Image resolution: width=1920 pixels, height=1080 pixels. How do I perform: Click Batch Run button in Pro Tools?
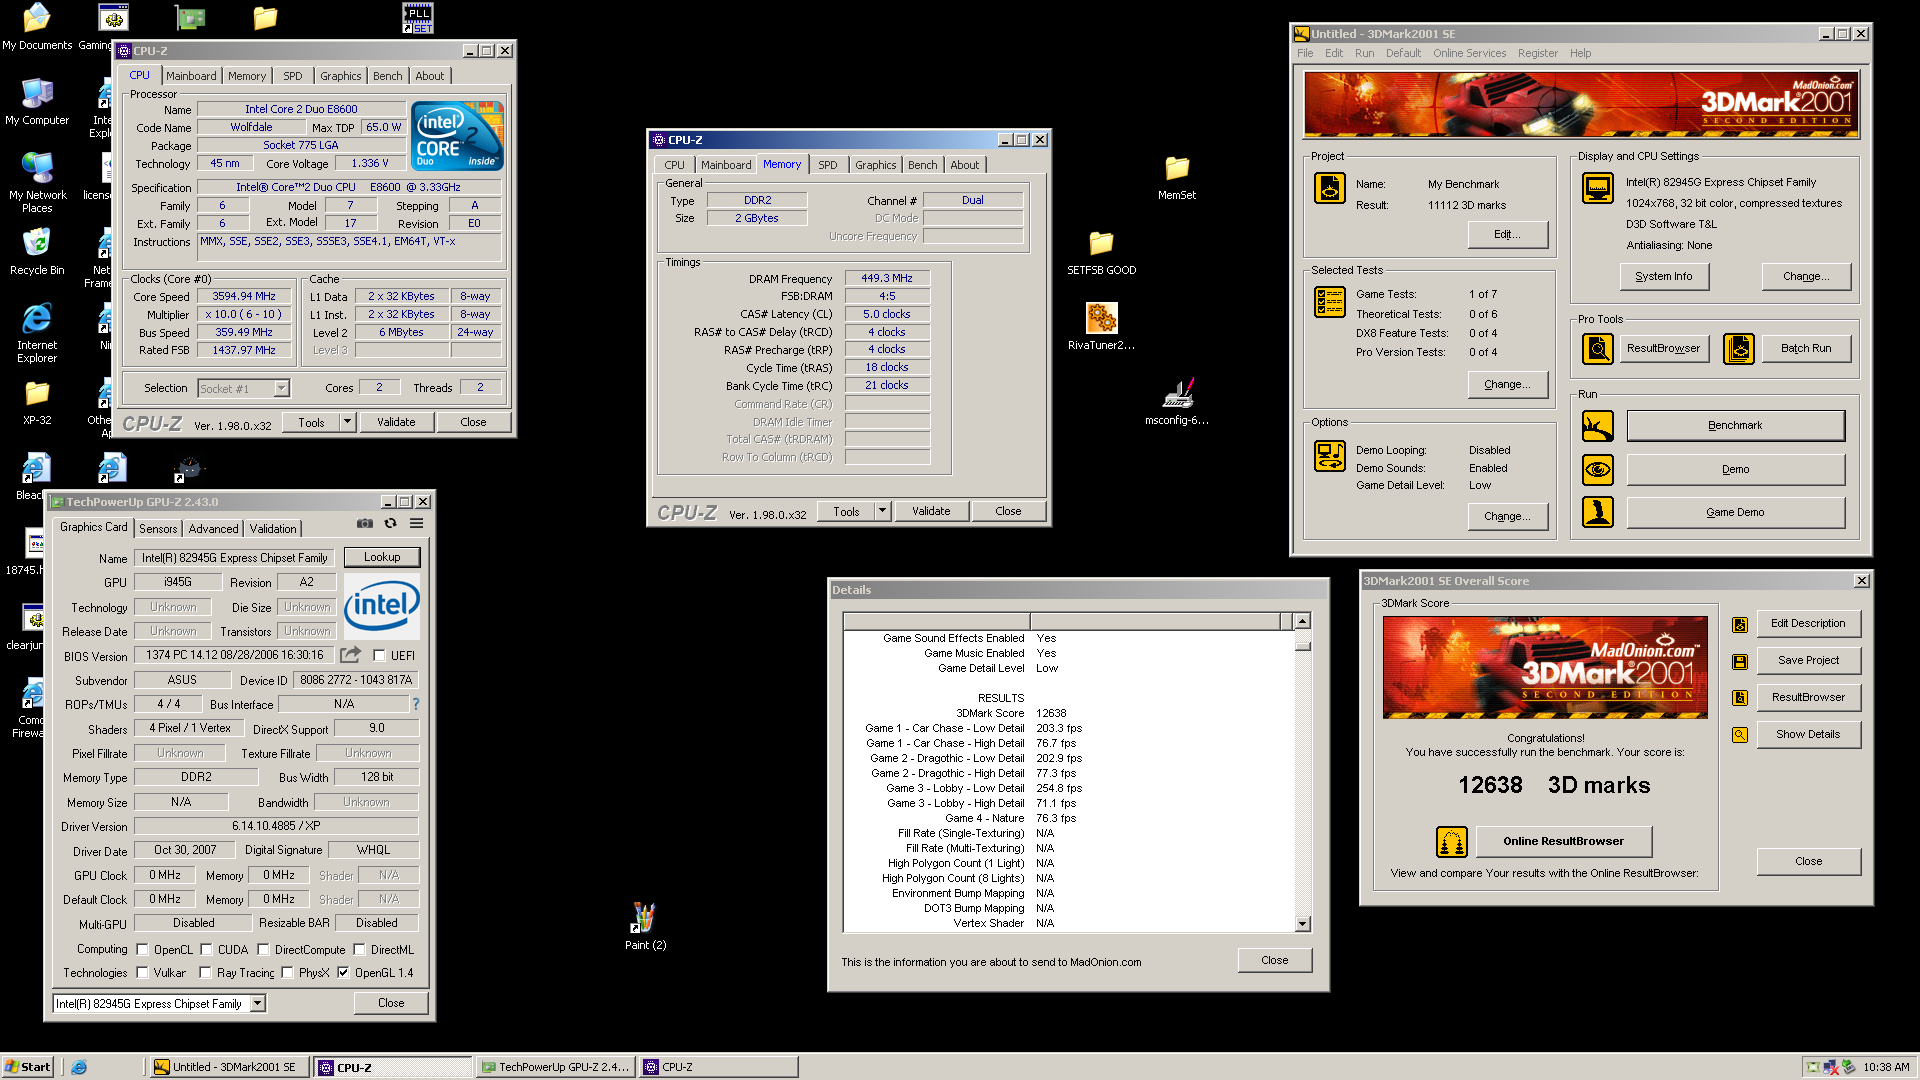(x=1806, y=349)
